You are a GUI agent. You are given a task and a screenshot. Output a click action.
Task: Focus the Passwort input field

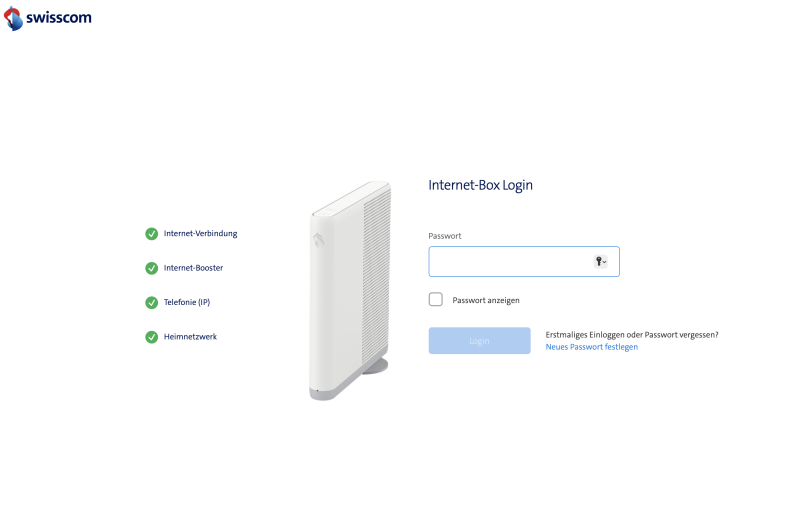(524, 262)
